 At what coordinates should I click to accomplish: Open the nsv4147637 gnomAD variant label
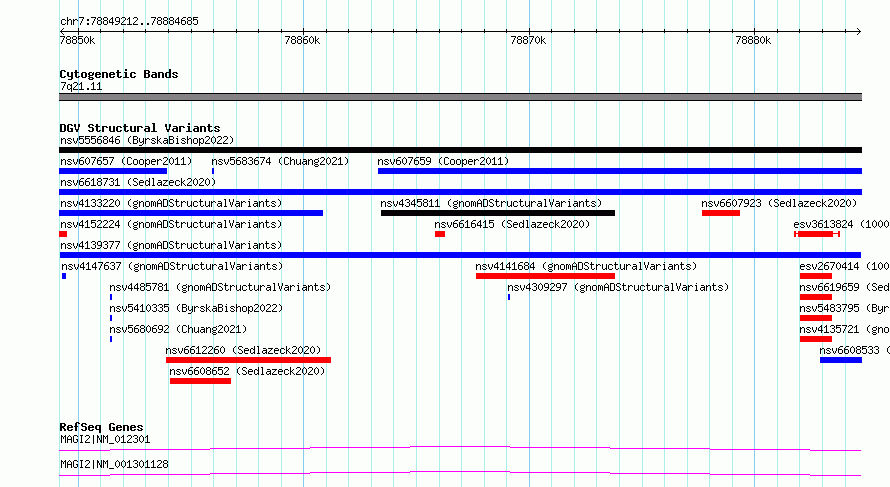(x=172, y=266)
